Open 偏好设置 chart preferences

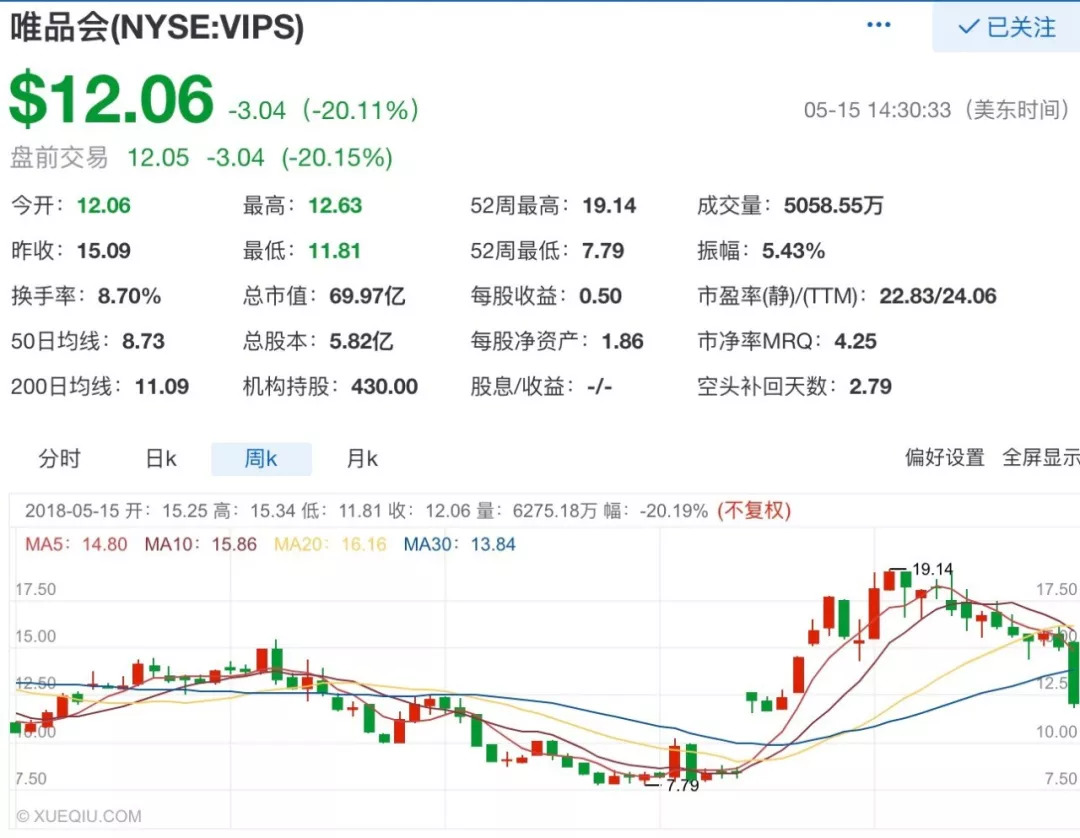click(x=944, y=457)
